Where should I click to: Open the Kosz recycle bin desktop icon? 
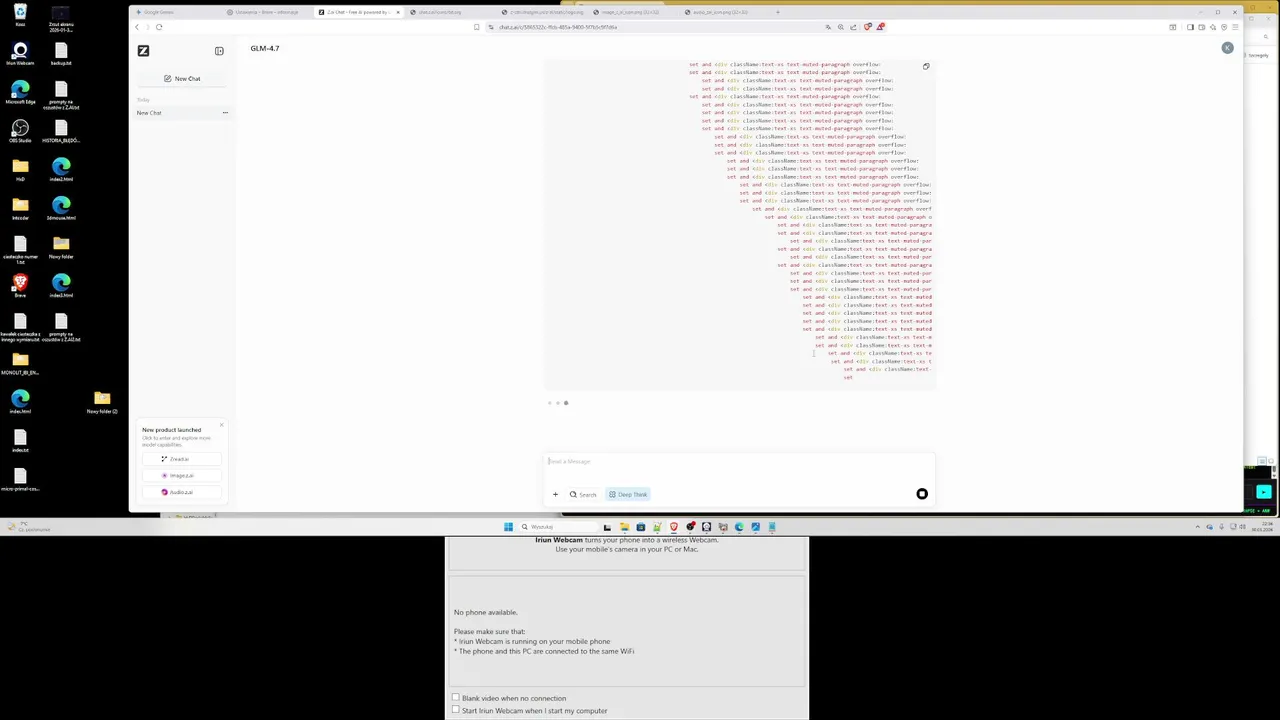(20, 15)
